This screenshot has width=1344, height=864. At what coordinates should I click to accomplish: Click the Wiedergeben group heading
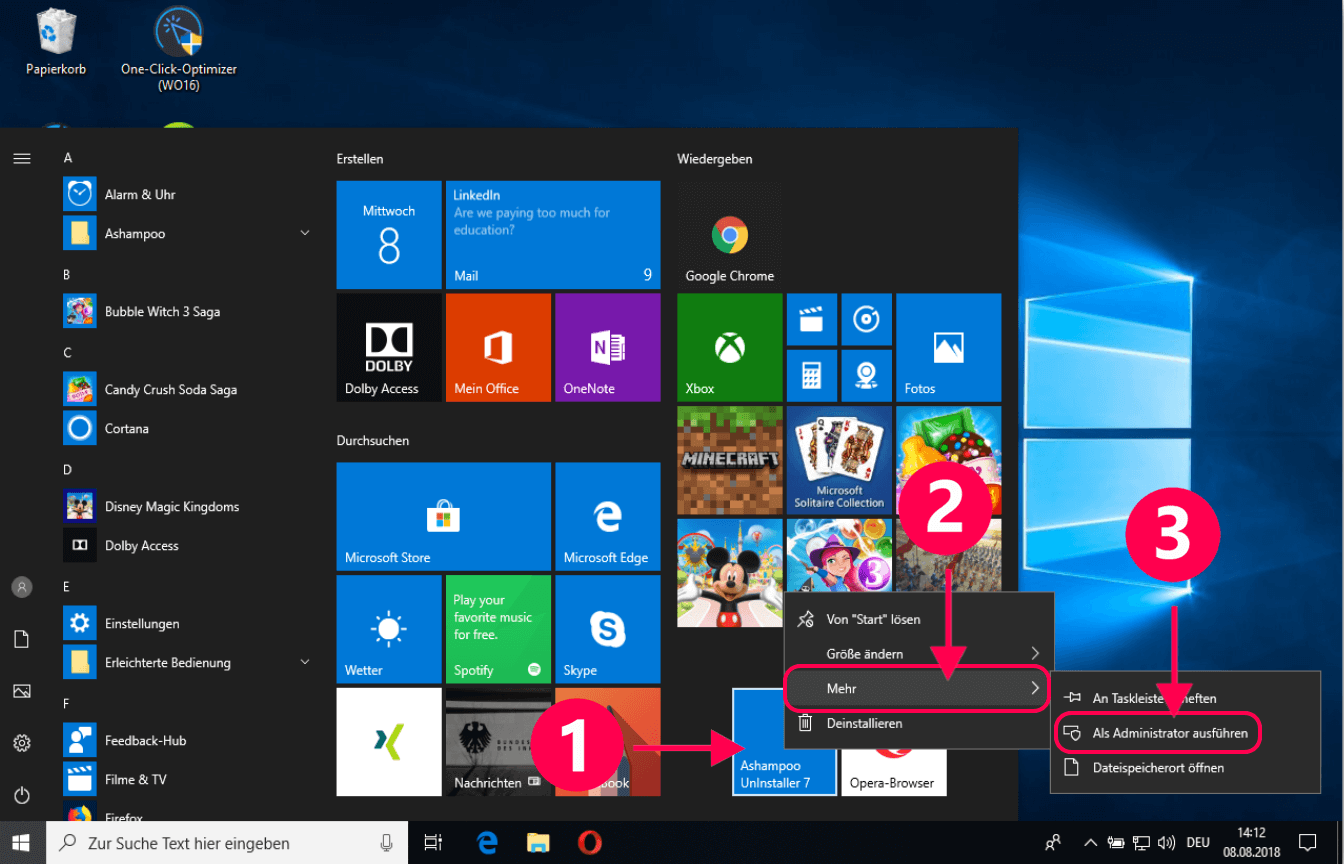pyautogui.click(x=715, y=159)
